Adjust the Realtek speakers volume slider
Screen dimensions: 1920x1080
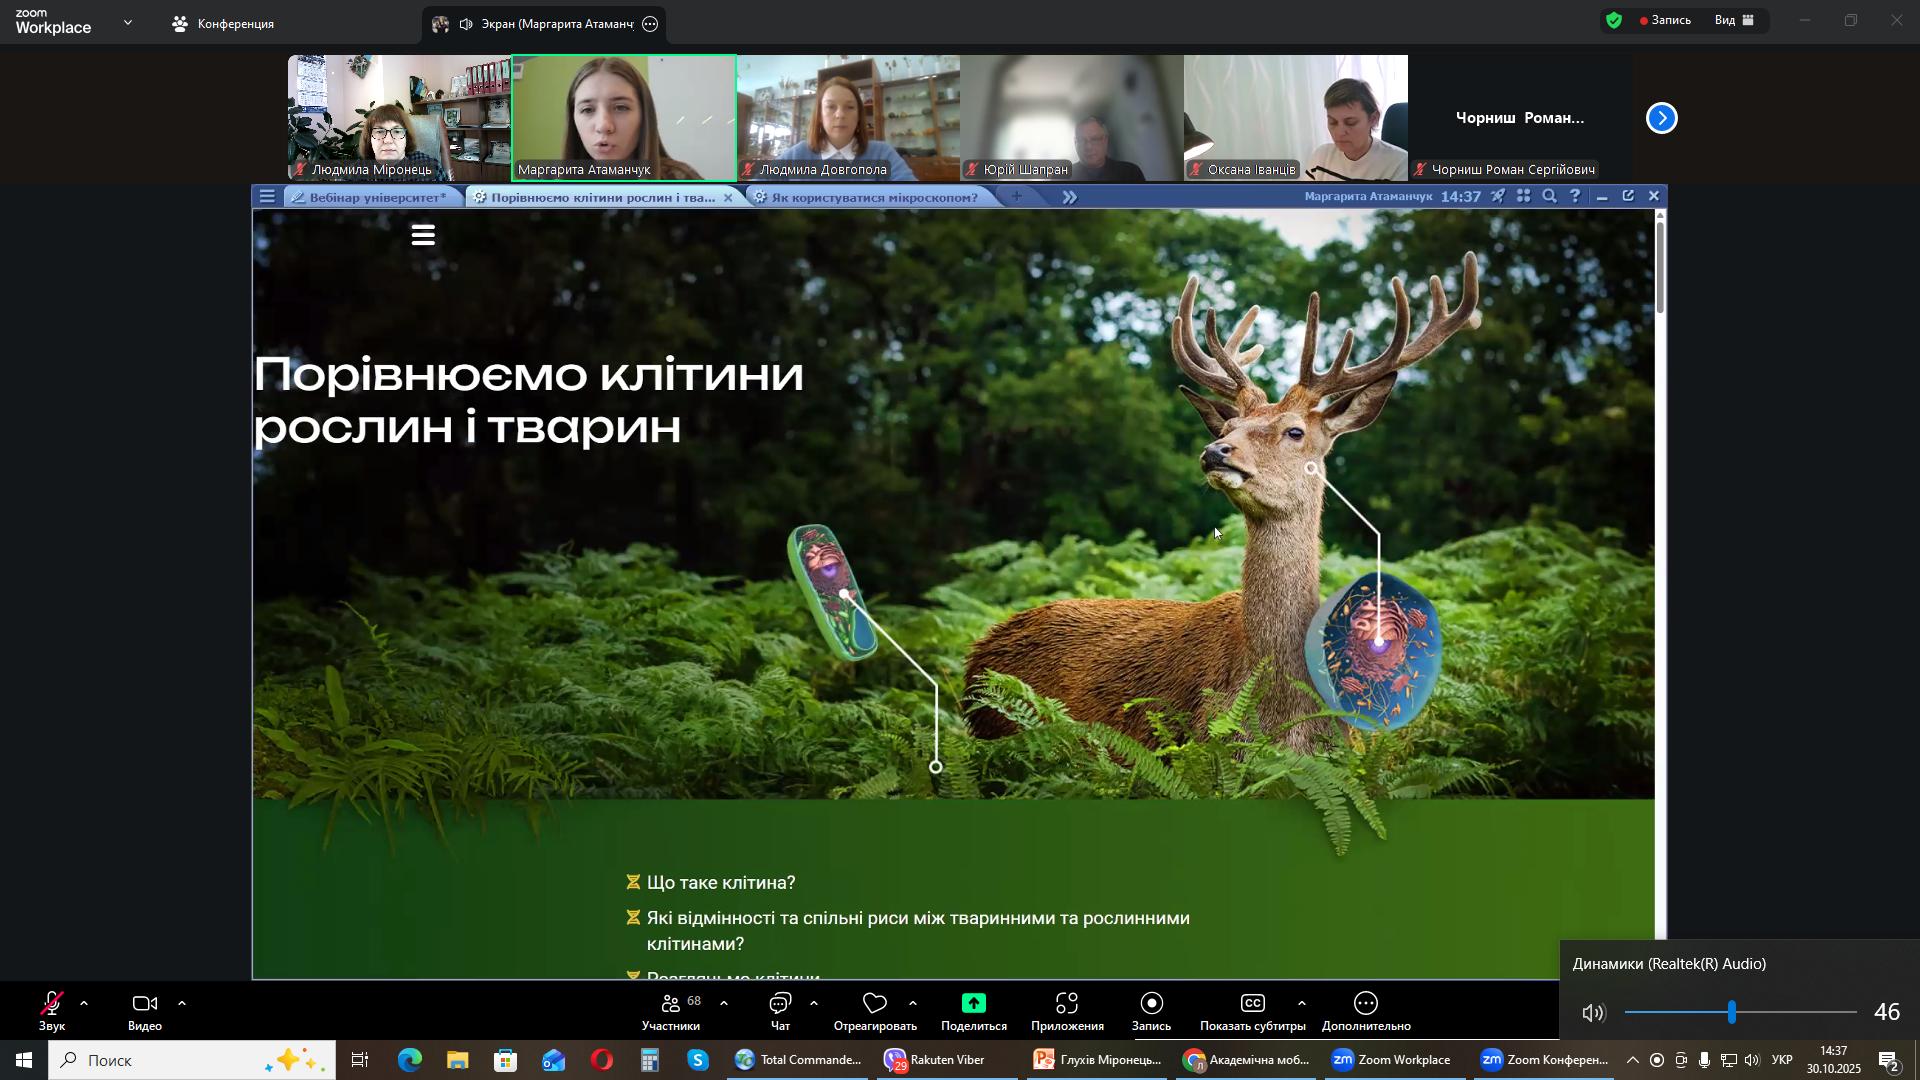(1732, 1013)
